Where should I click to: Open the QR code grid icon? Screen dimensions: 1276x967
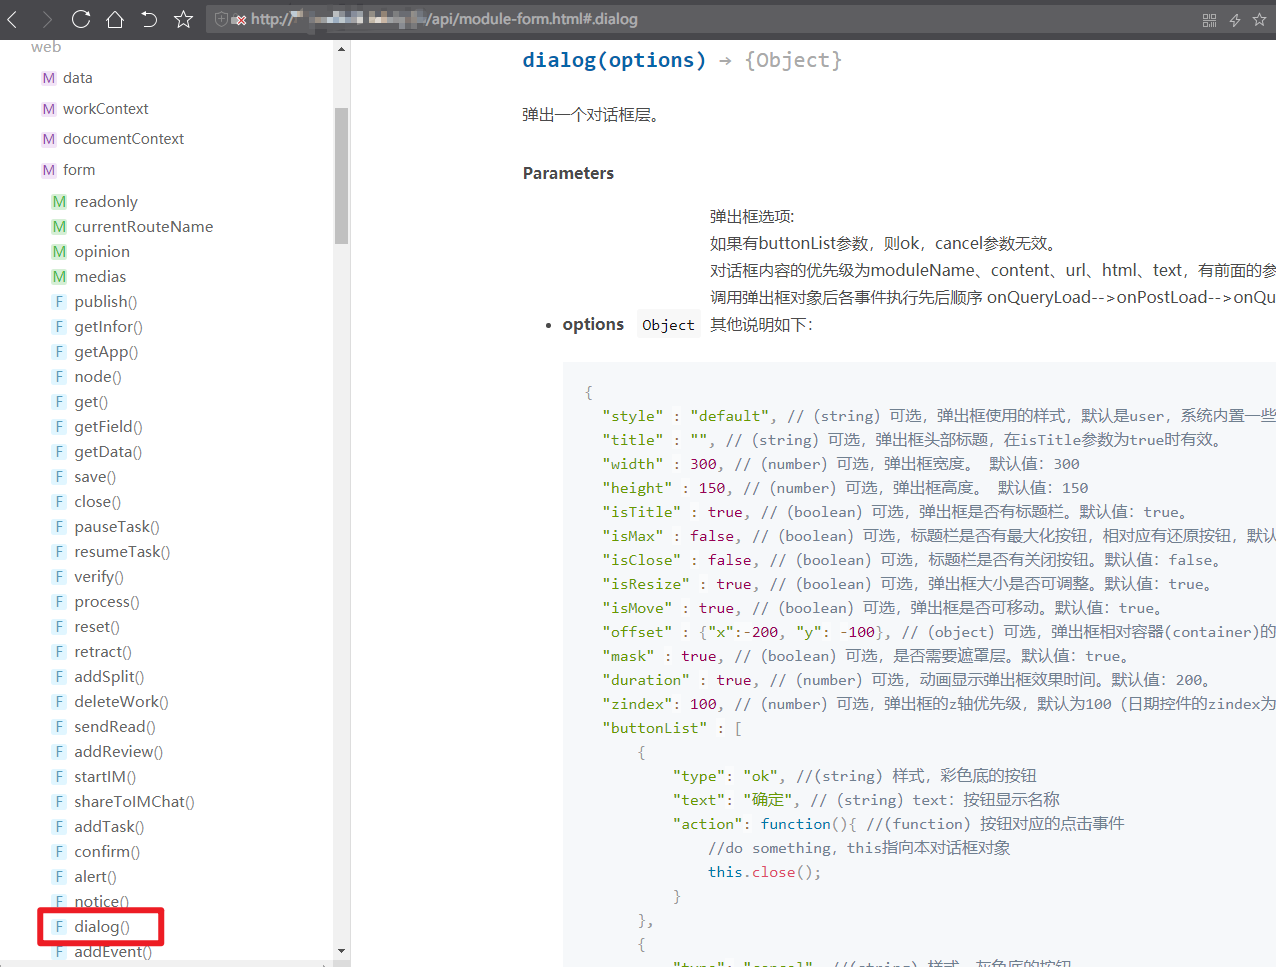coord(1209,20)
